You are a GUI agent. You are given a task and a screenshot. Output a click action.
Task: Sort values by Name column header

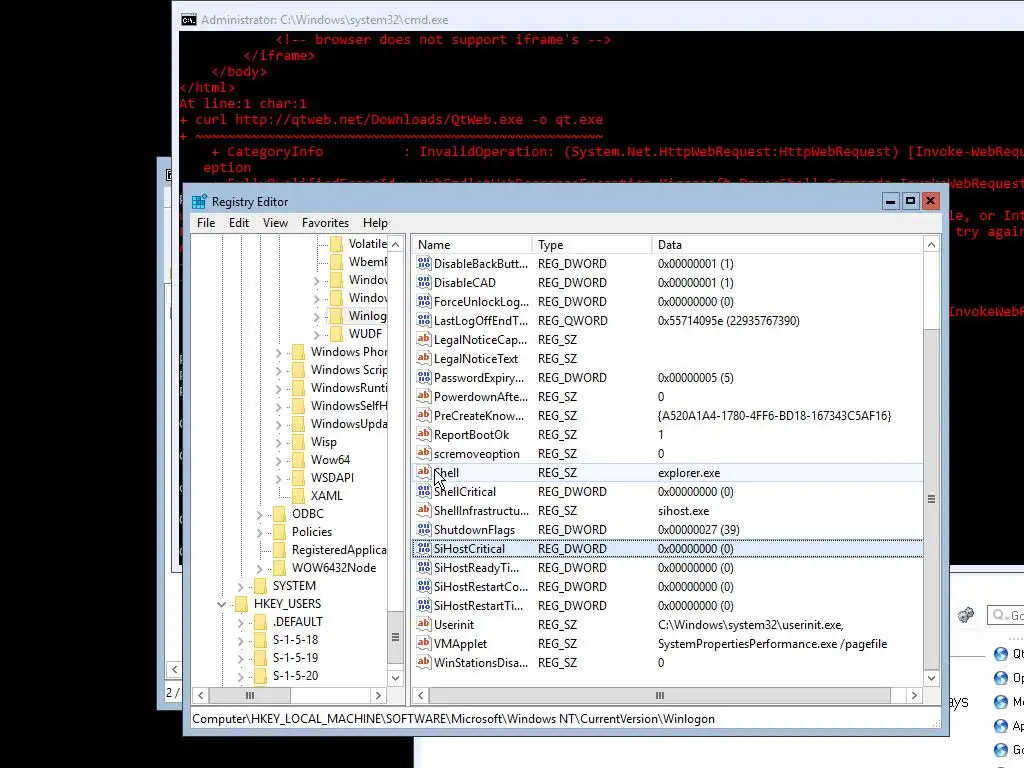tap(472, 245)
